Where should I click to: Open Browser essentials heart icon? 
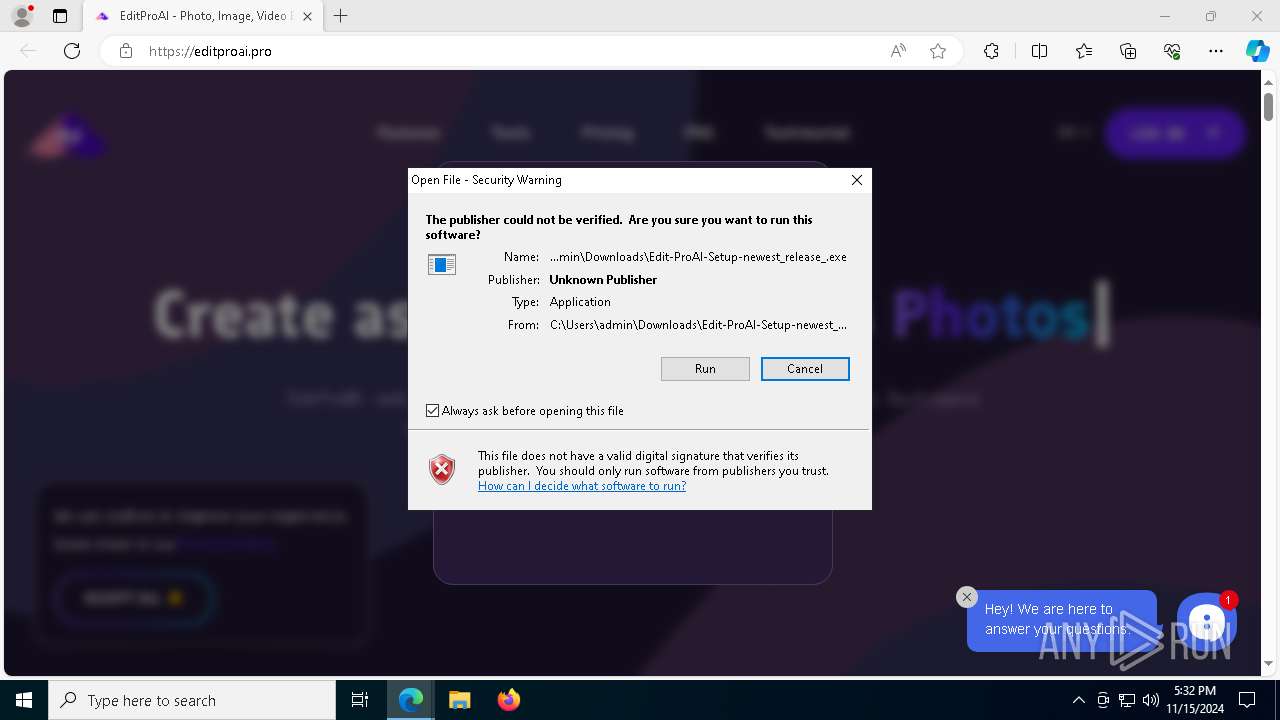click(x=1172, y=51)
